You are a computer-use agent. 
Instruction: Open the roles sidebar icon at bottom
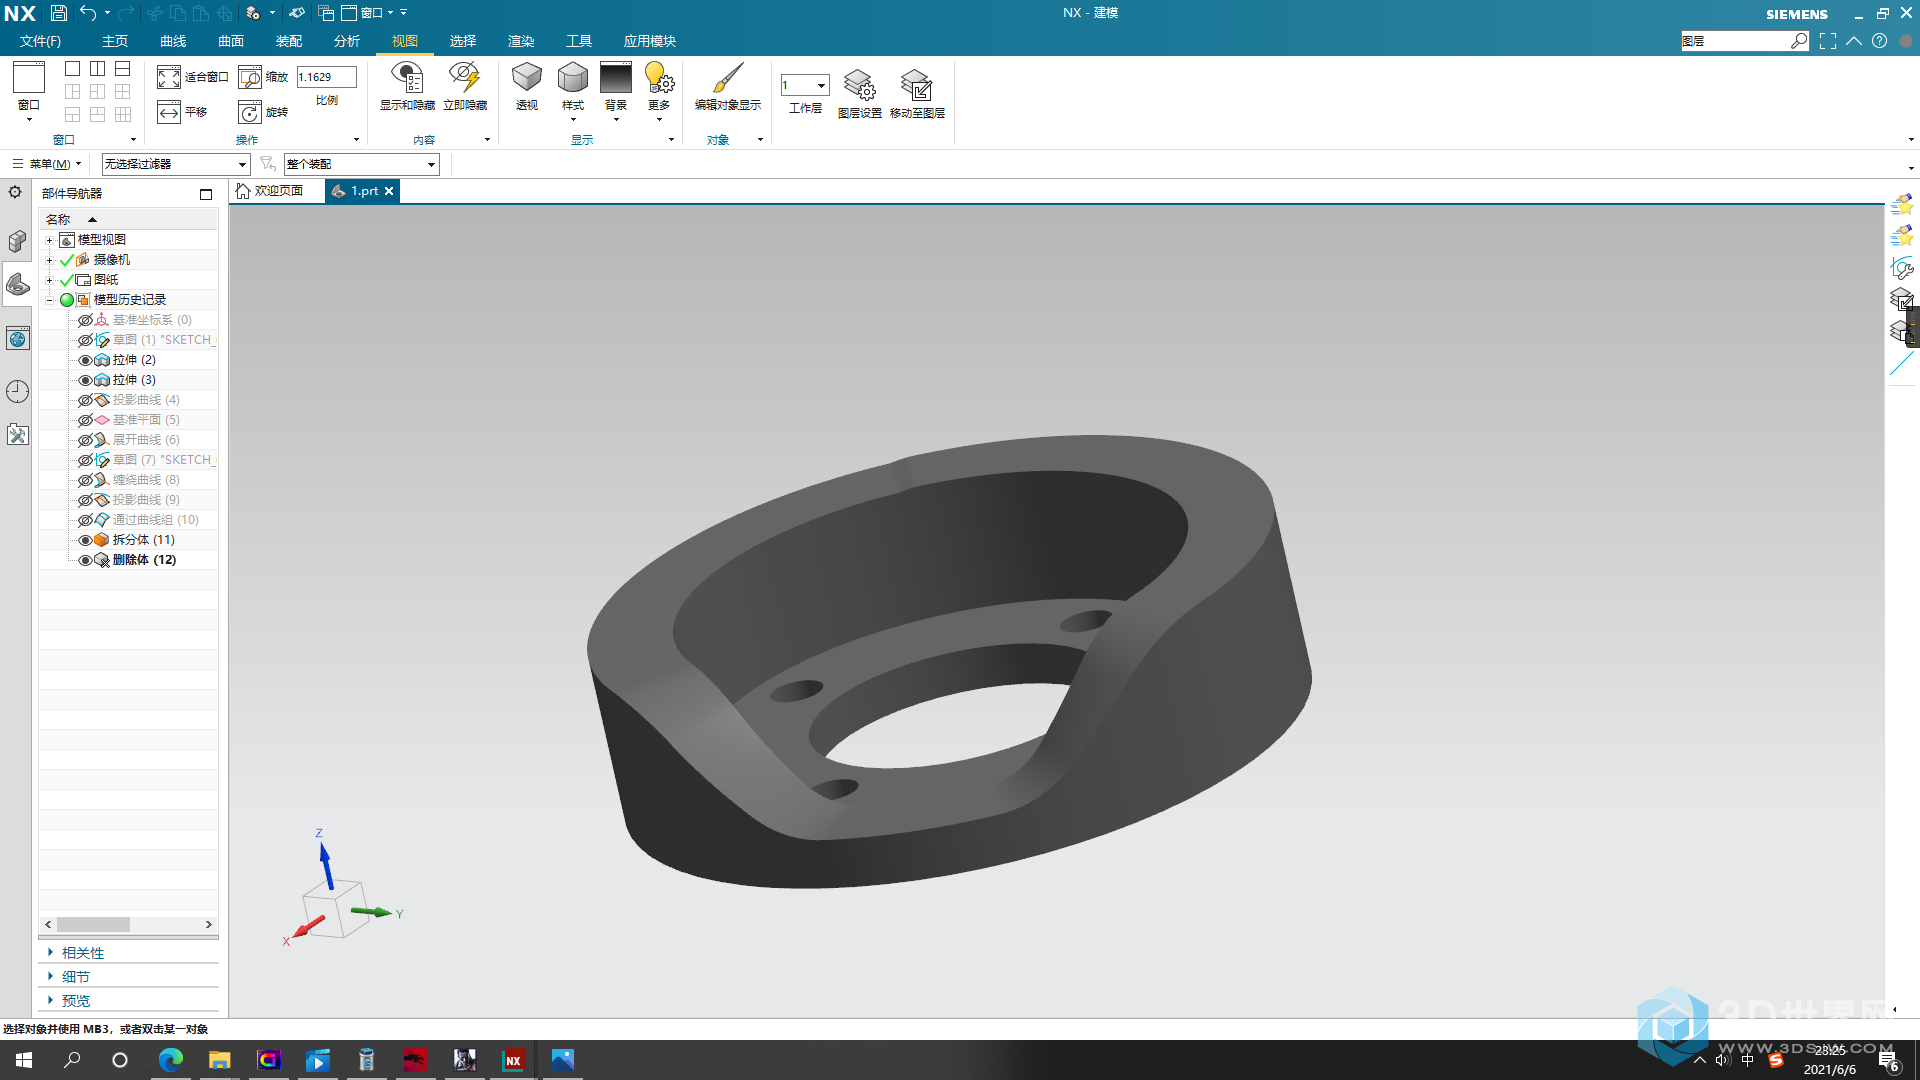point(17,434)
